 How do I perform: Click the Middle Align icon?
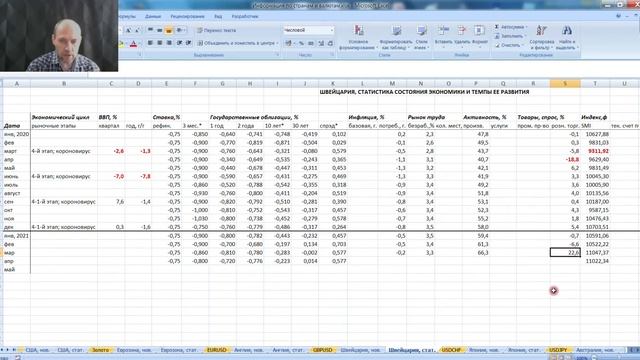[160, 30]
